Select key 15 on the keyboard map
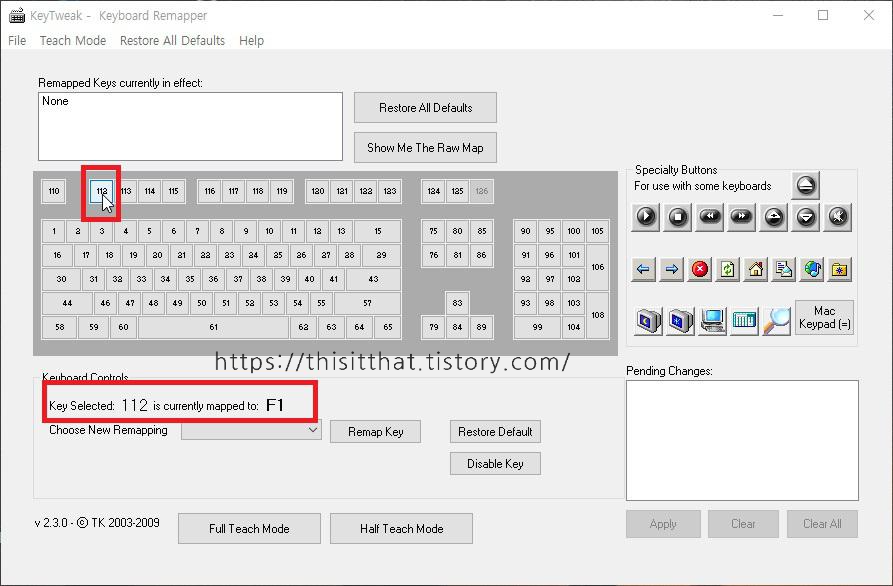893x586 pixels. (378, 231)
